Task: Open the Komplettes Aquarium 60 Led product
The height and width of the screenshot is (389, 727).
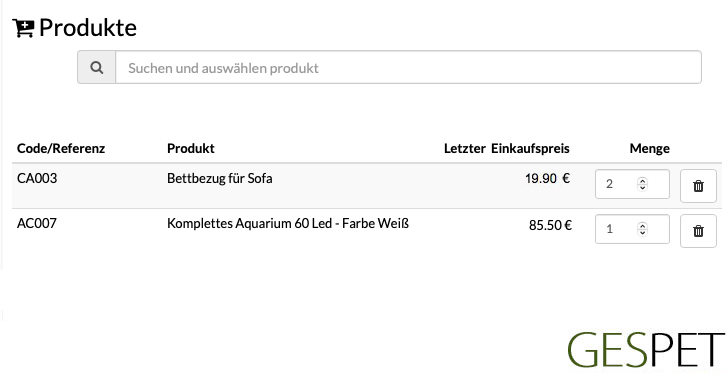Action: tap(287, 223)
